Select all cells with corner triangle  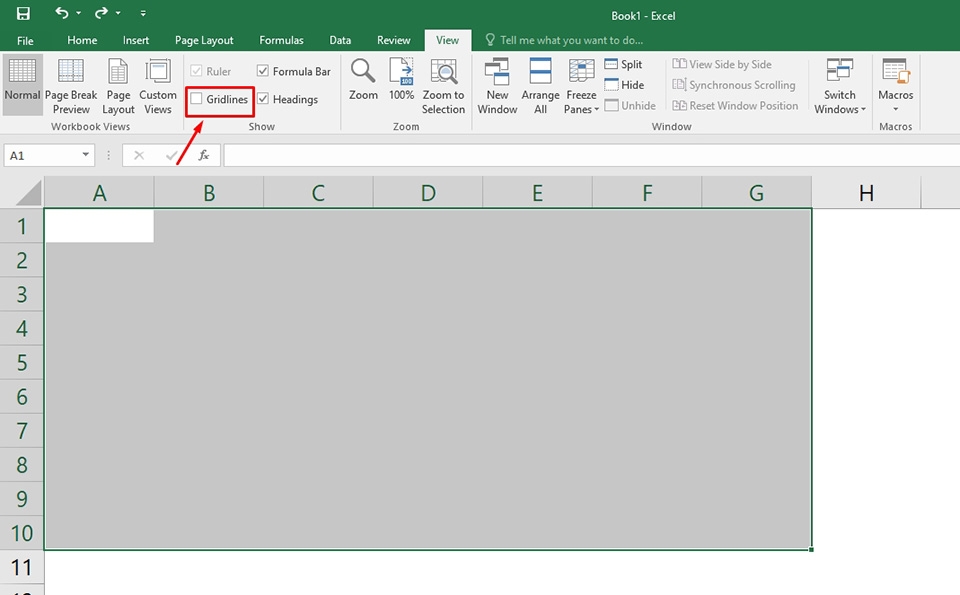[x=28, y=192]
